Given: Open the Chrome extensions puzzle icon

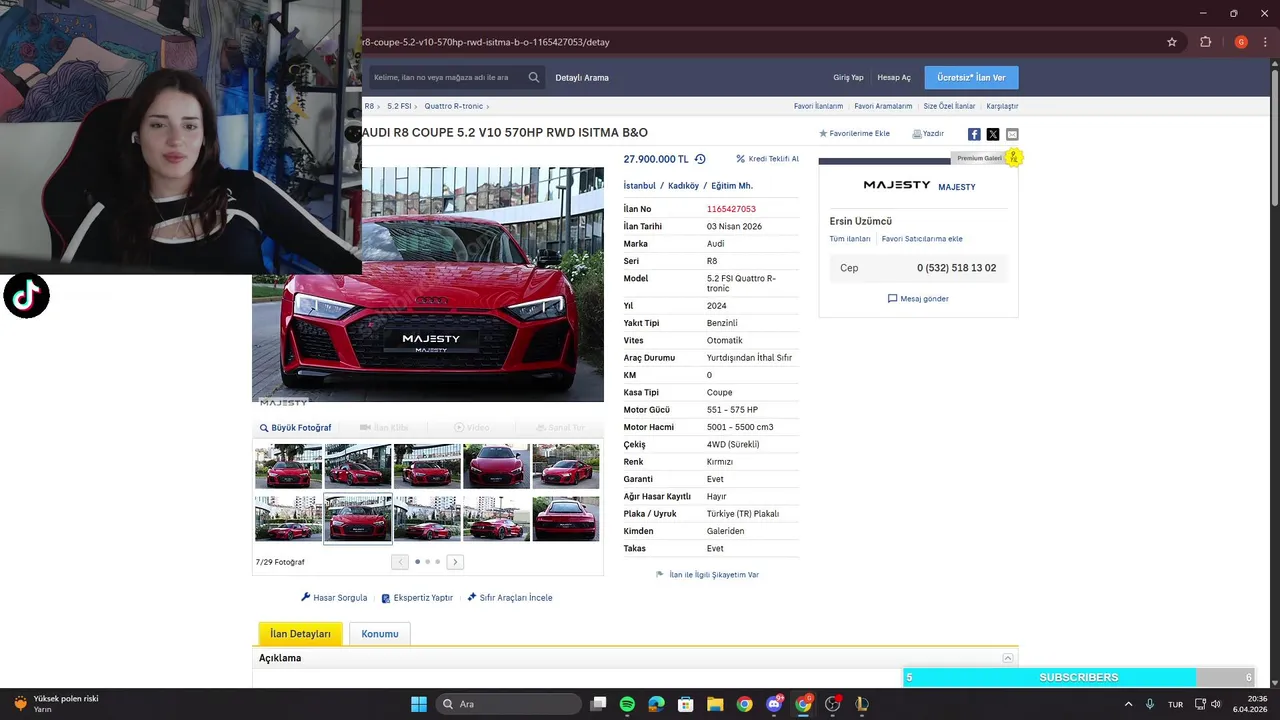Looking at the screenshot, I should [x=1205, y=42].
